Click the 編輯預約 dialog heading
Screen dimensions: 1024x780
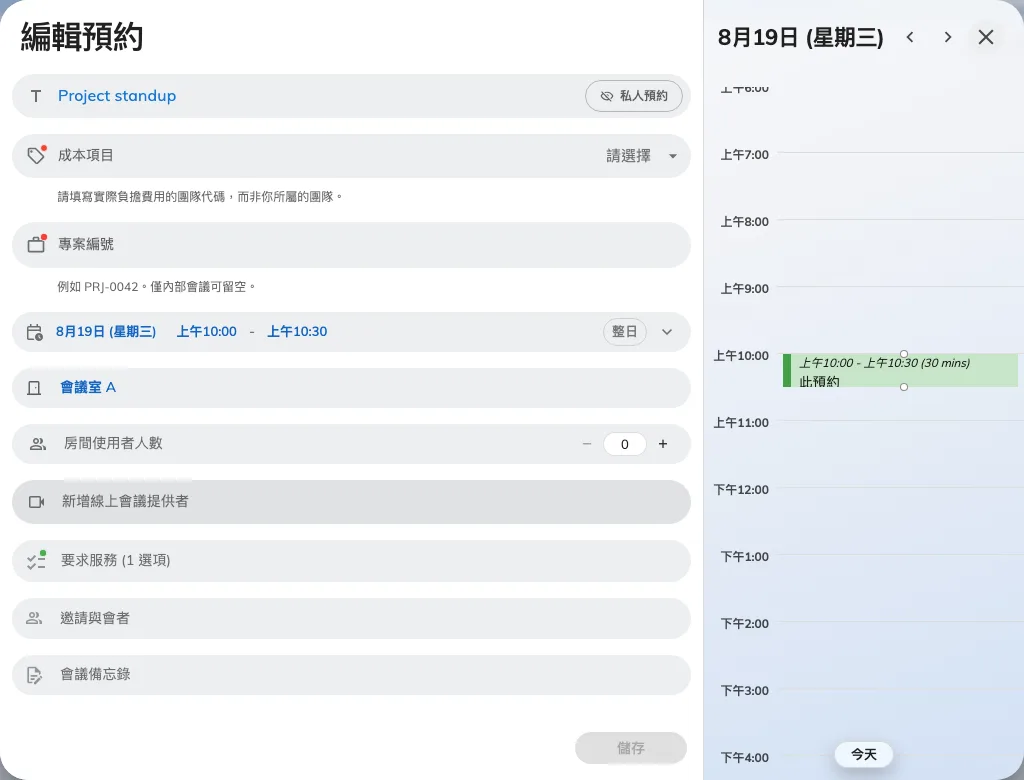(x=82, y=37)
